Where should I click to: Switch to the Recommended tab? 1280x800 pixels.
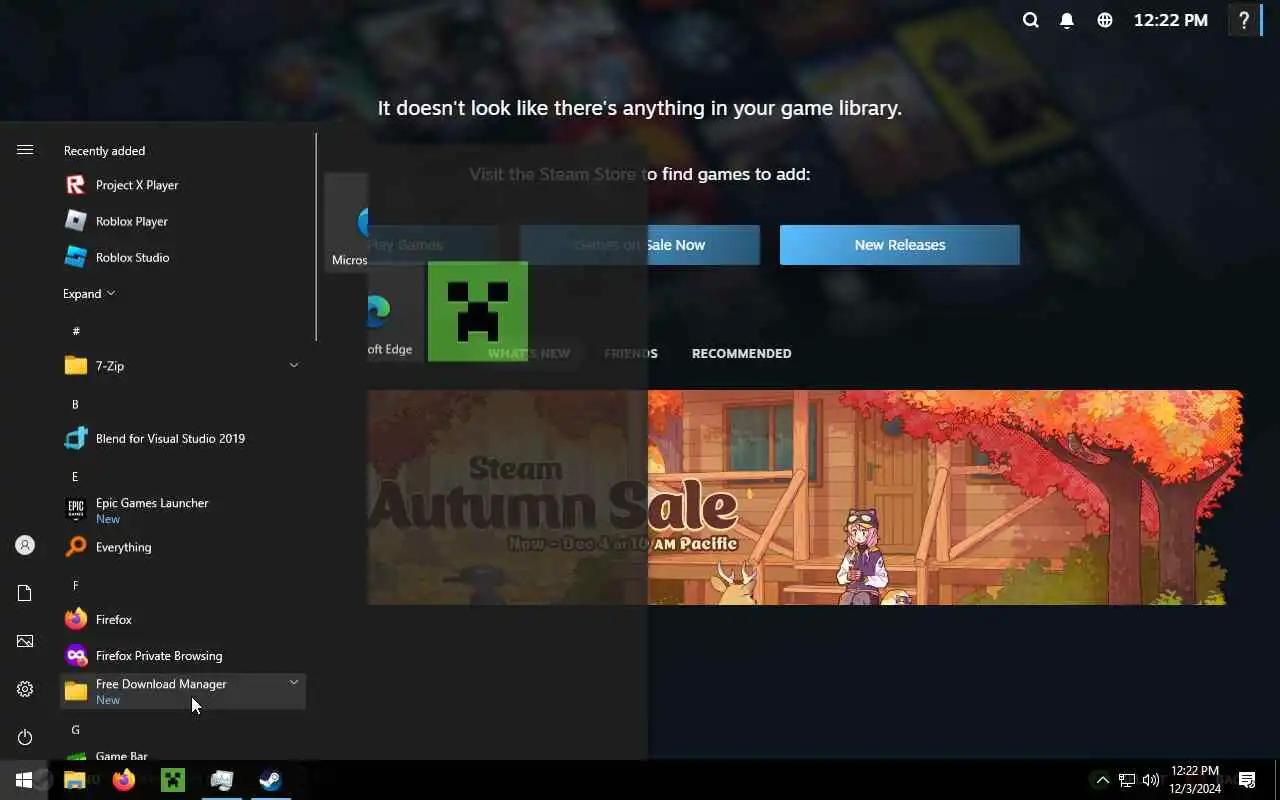(741, 353)
